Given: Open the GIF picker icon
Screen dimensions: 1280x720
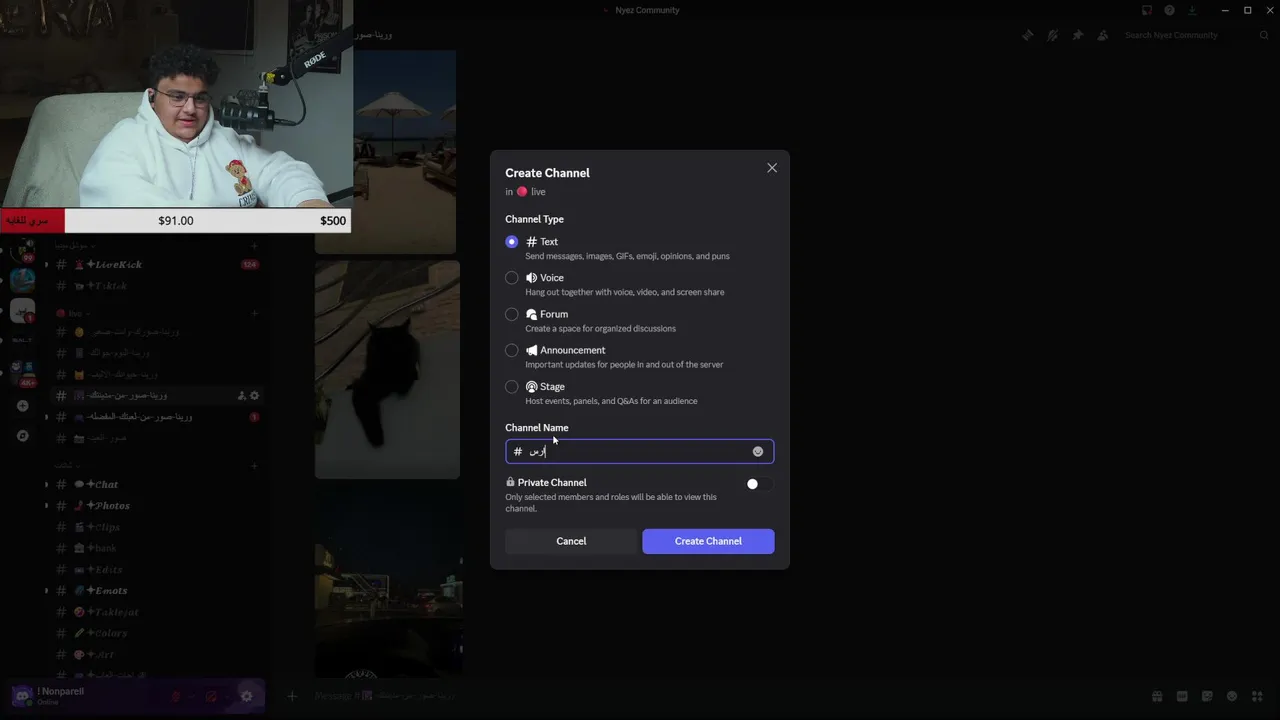Looking at the screenshot, I should click(x=1182, y=696).
